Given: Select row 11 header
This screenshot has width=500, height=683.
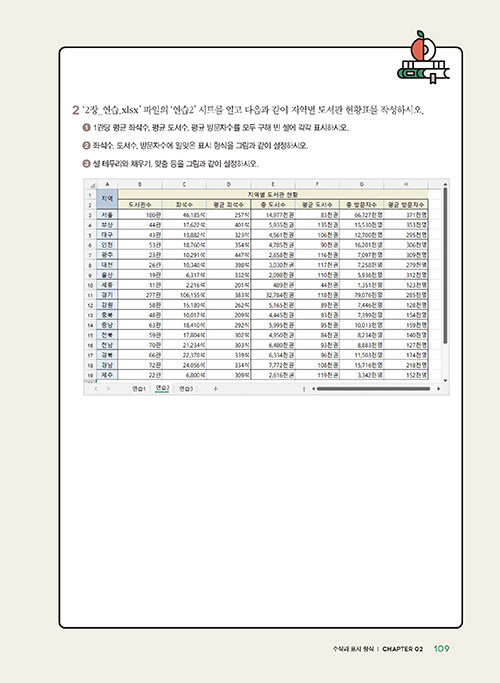Looking at the screenshot, I should pos(90,295).
